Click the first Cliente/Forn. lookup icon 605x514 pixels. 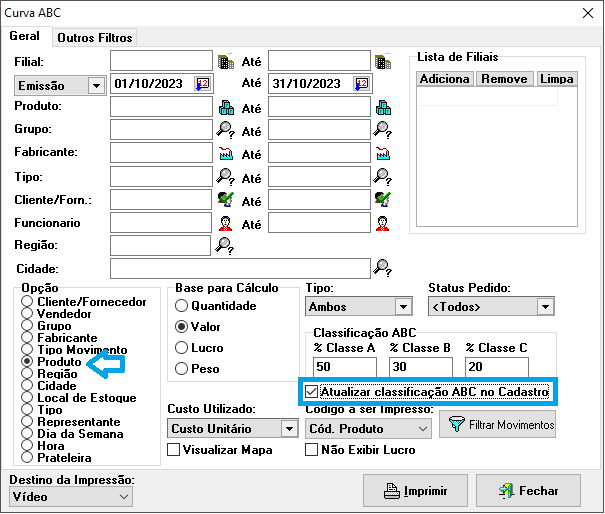pyautogui.click(x=226, y=199)
